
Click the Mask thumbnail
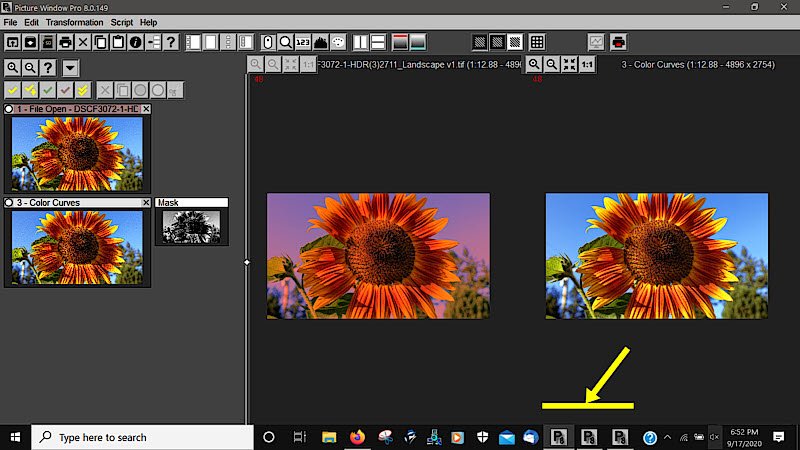[x=191, y=227]
